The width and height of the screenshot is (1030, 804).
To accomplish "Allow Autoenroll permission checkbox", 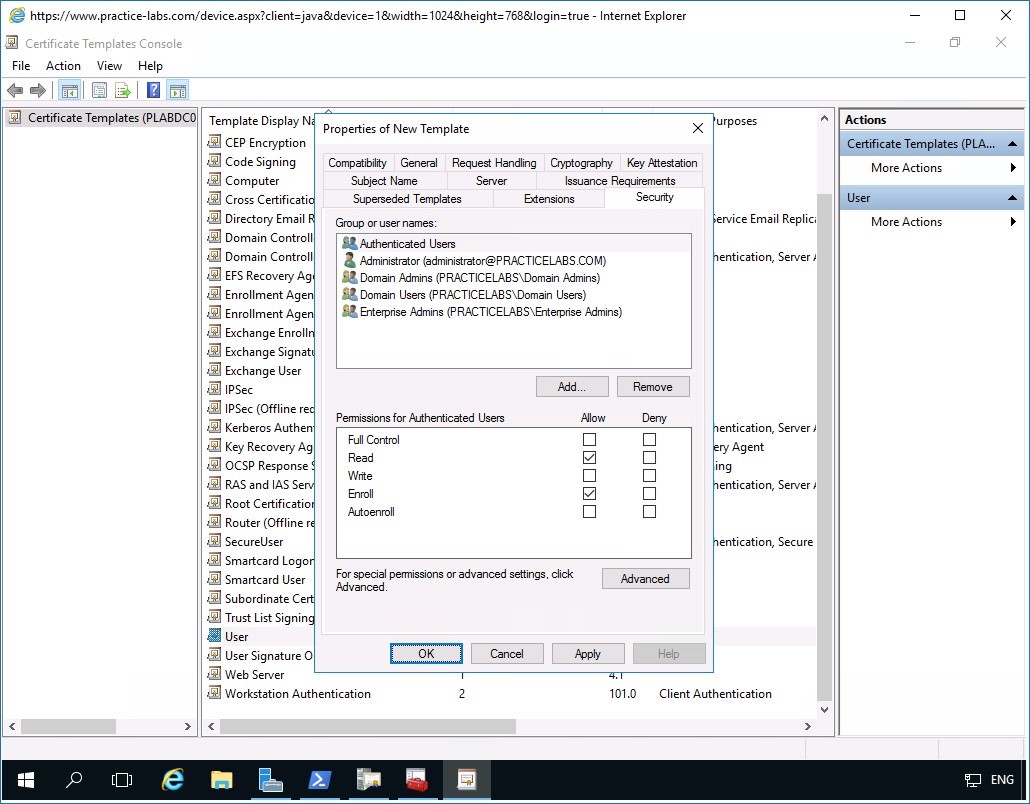I will [x=589, y=512].
